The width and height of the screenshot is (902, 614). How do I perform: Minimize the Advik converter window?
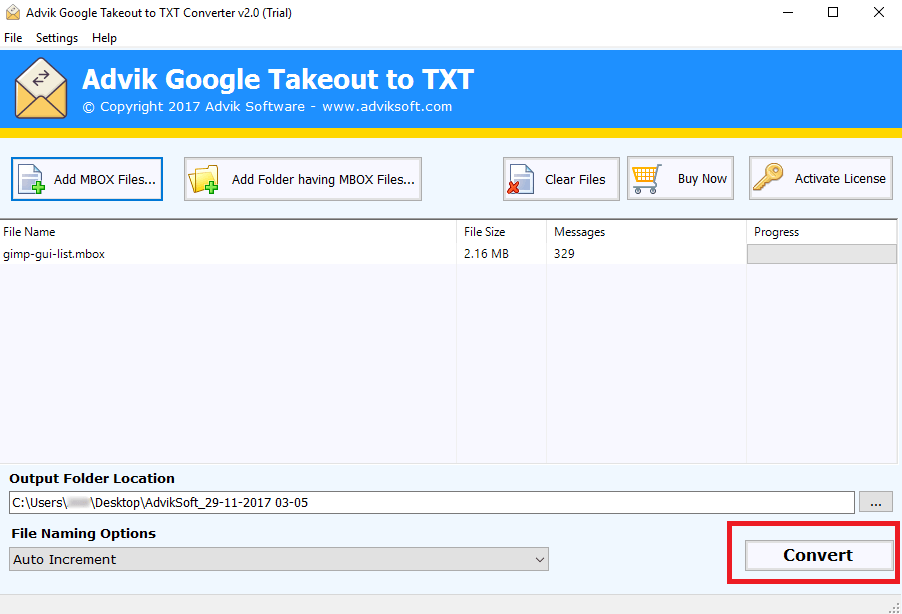[x=788, y=12]
